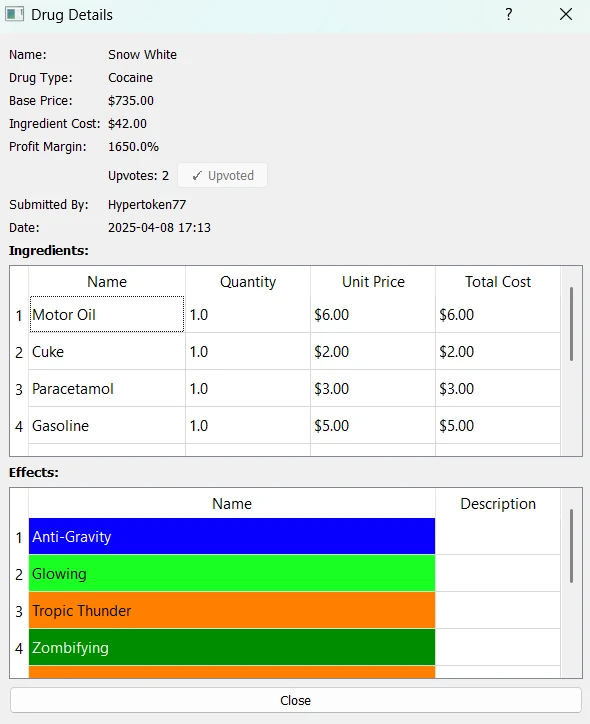This screenshot has height=724, width=590.
Task: Click the Quantity column header in Ingredients
Action: pos(248,282)
